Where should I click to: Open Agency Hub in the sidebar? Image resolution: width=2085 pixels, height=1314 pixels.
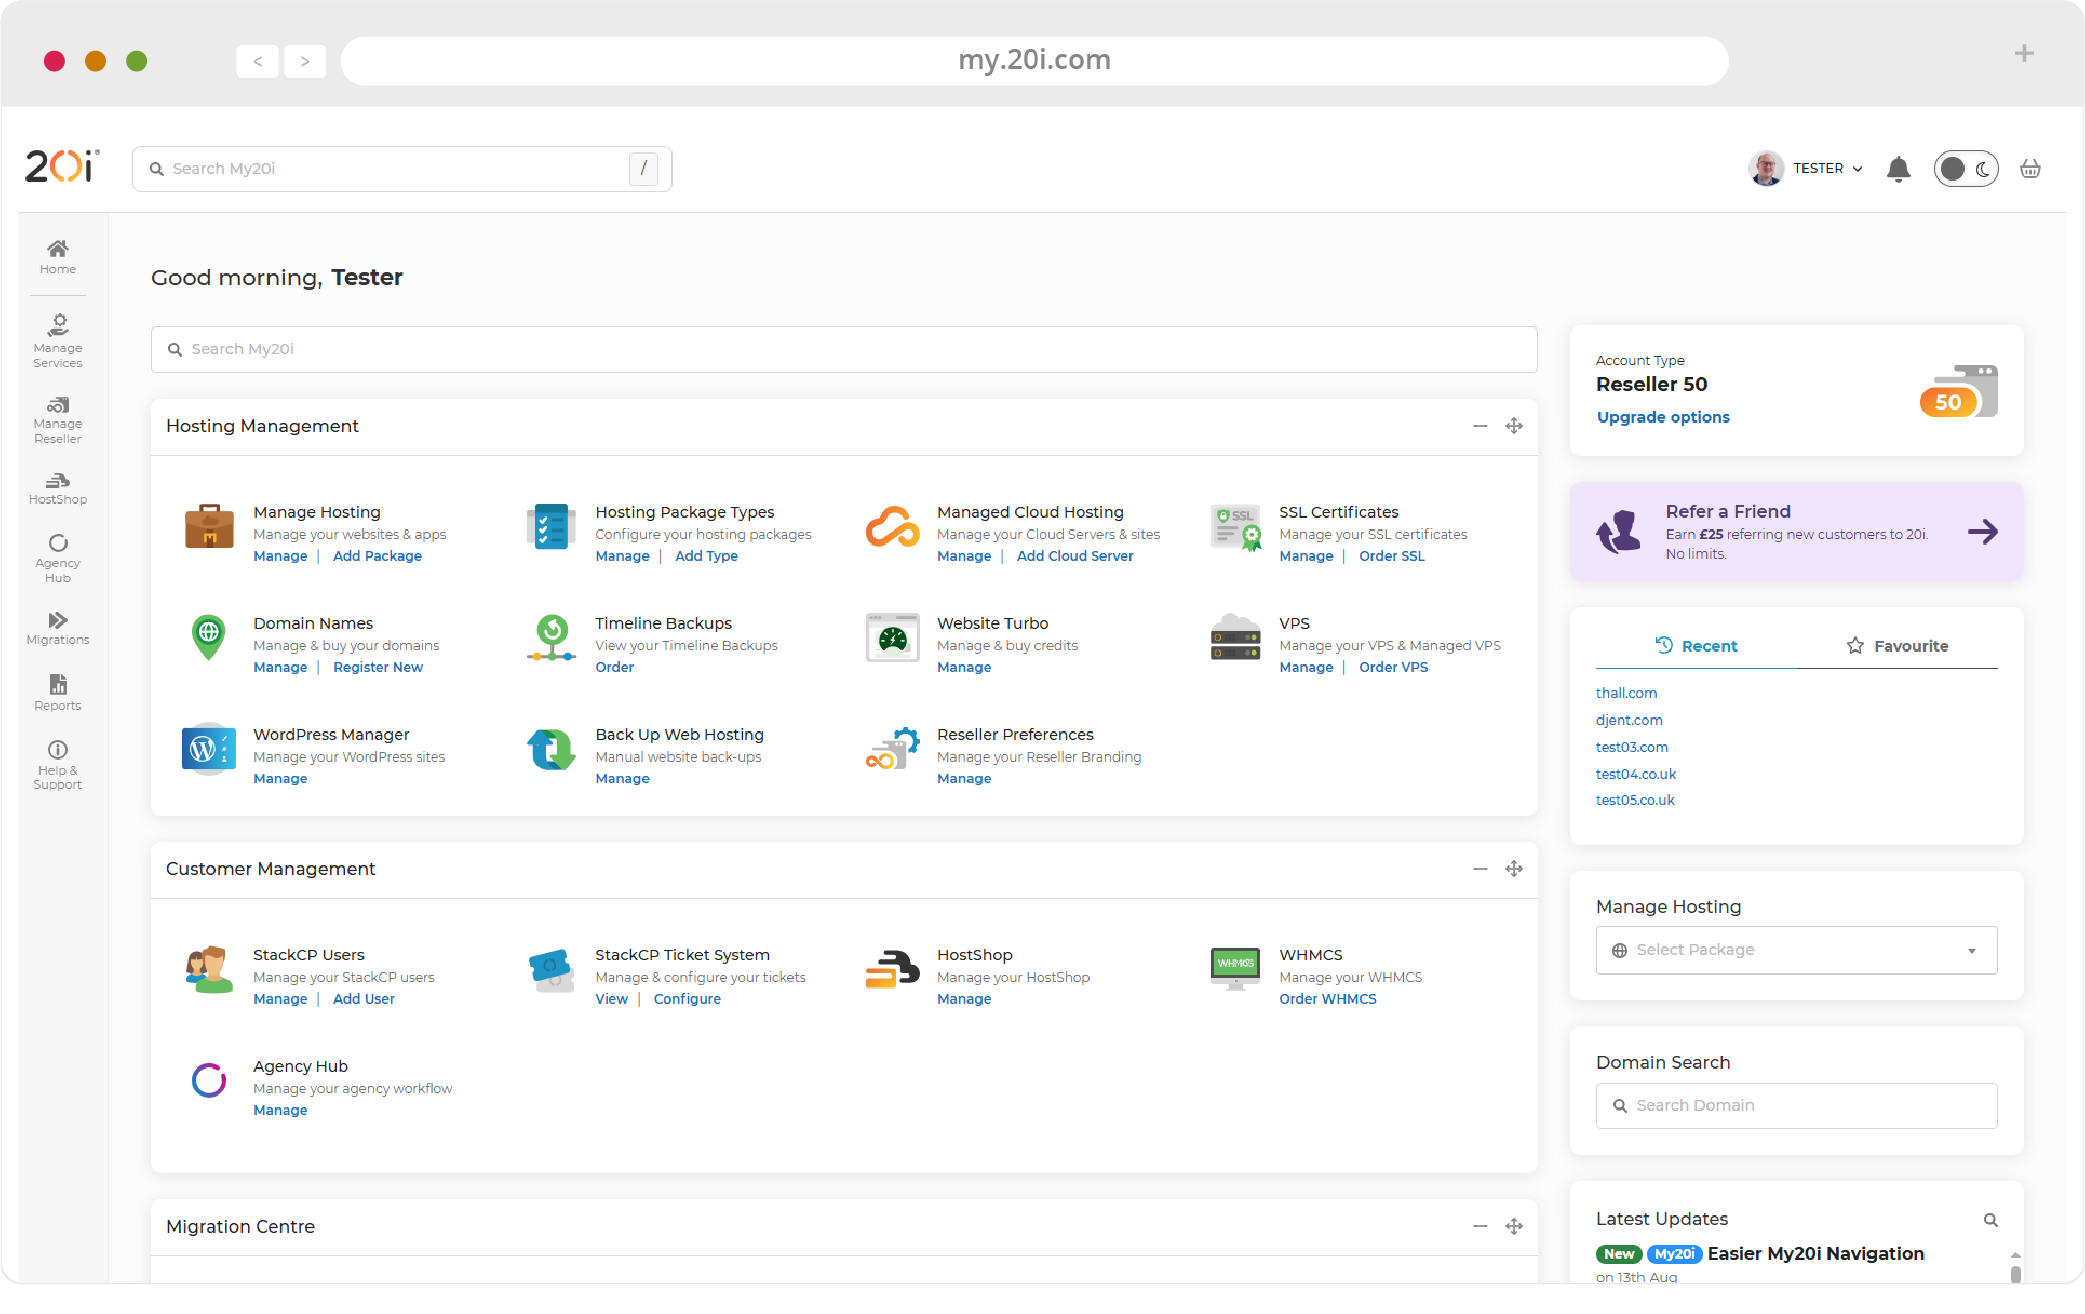pos(58,558)
